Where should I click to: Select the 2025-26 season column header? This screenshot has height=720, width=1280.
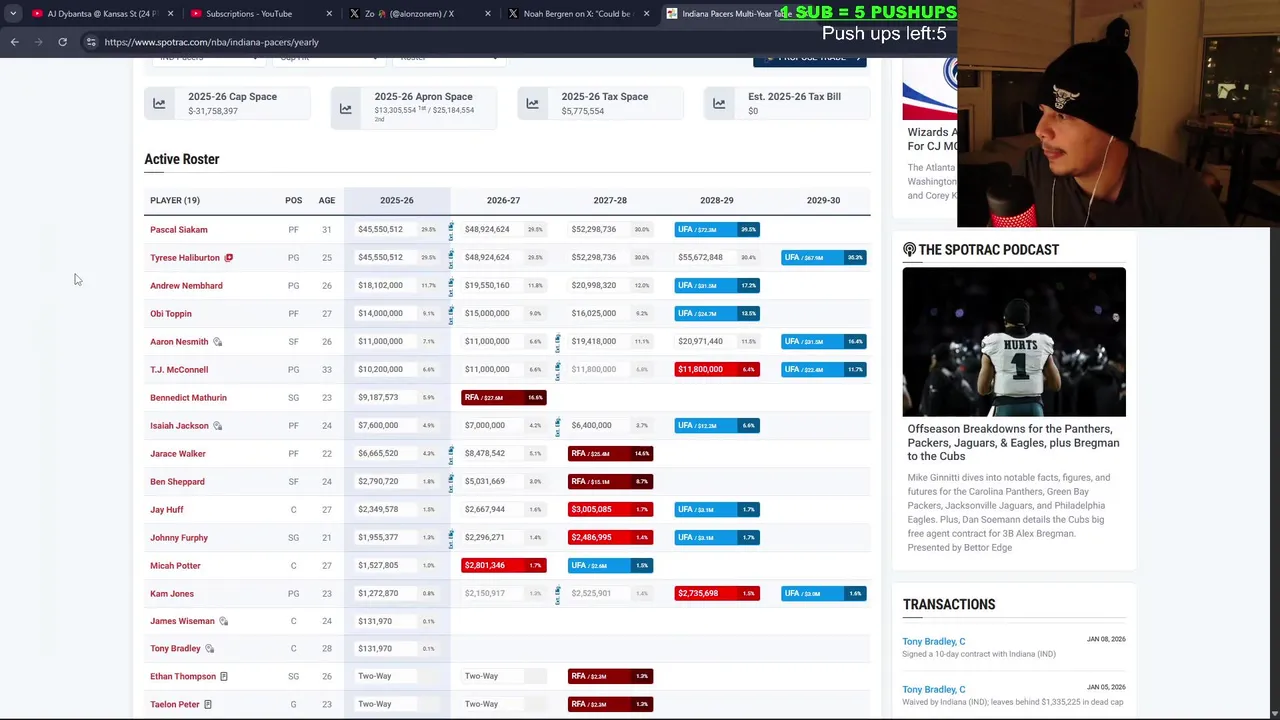pos(396,200)
